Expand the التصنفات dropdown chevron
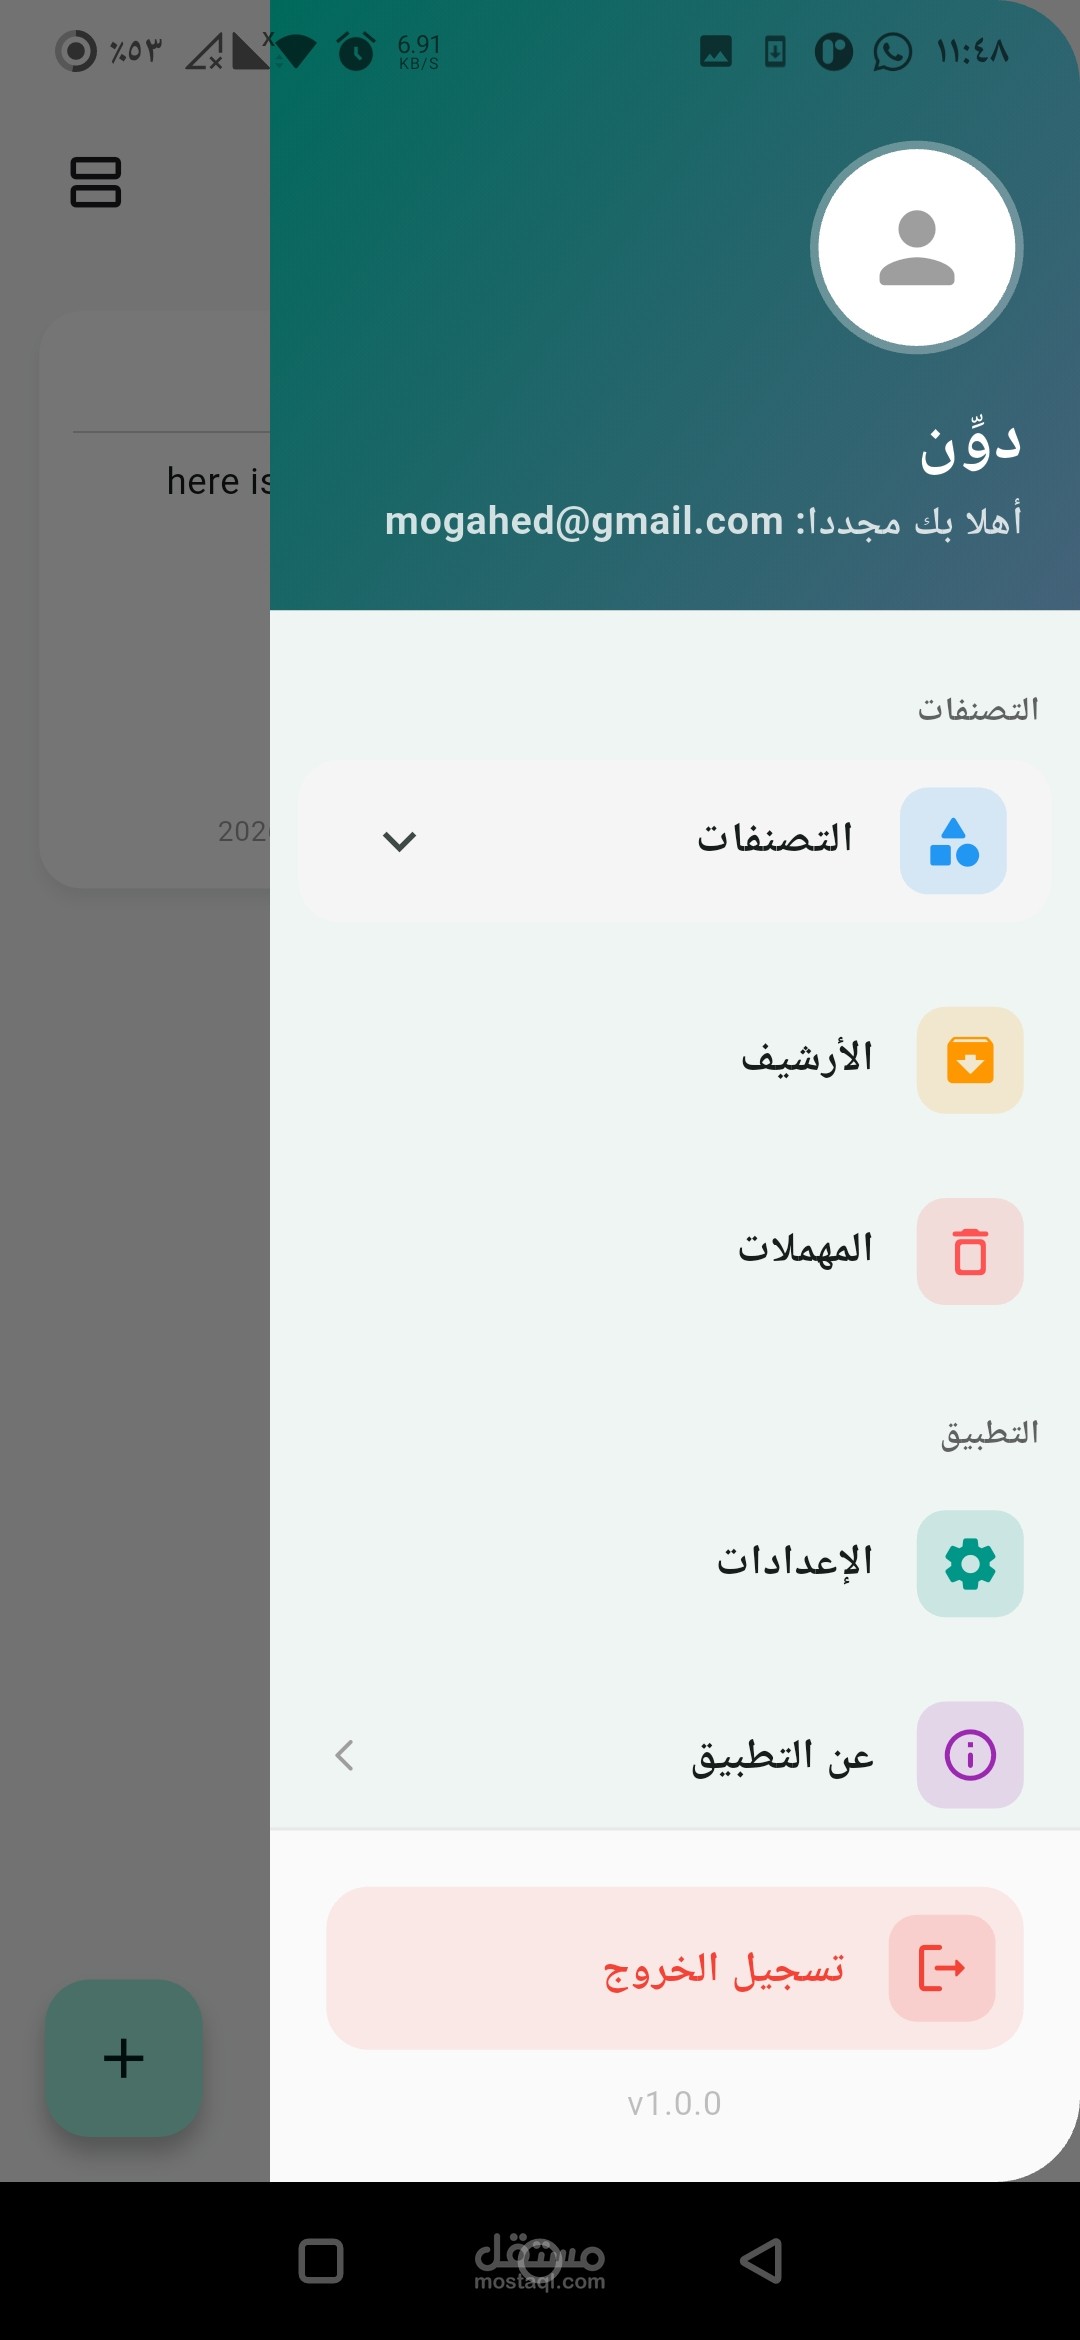The height and width of the screenshot is (2340, 1080). point(399,841)
